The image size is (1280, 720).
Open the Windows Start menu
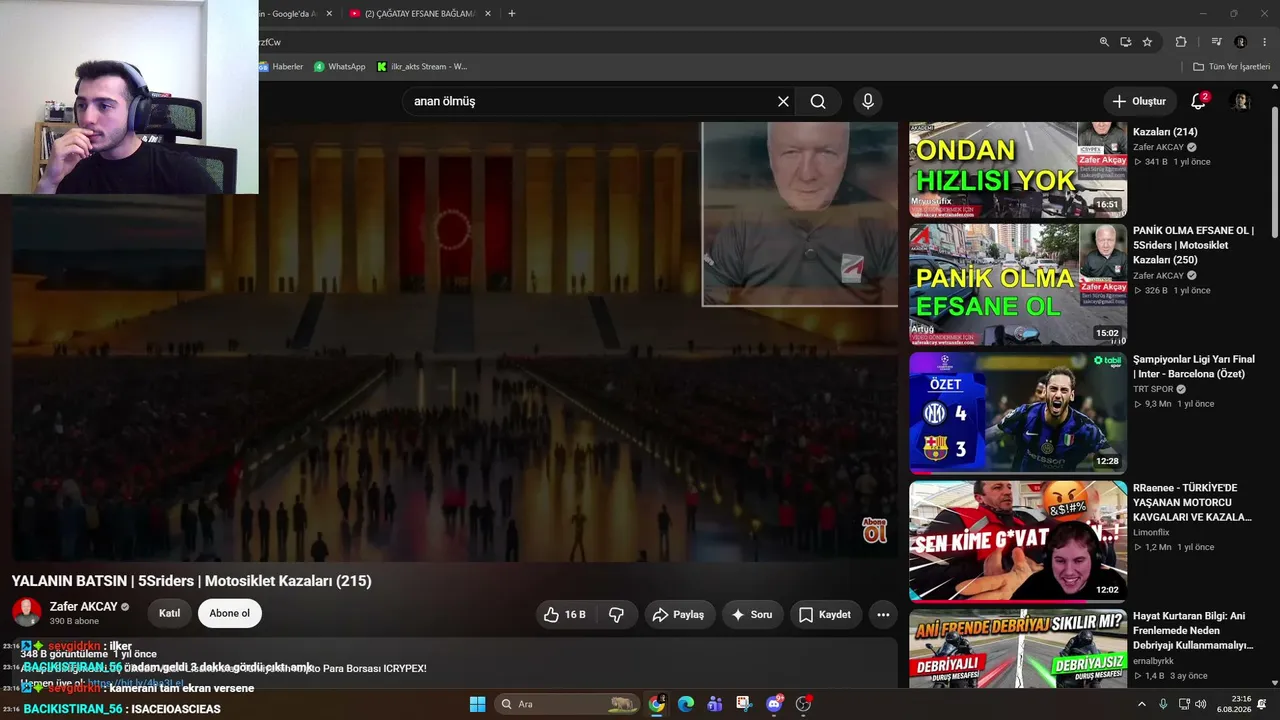click(x=477, y=704)
